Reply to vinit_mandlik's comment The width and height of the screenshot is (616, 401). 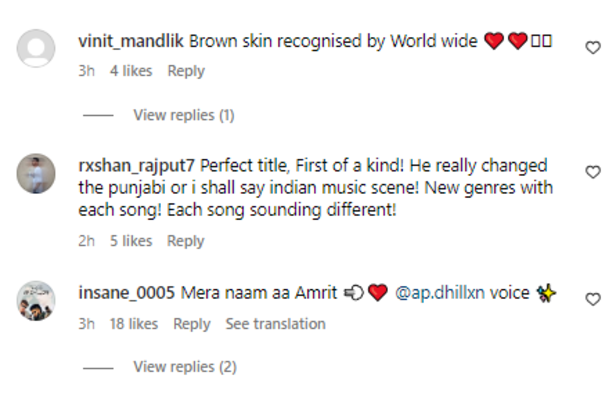pyautogui.click(x=186, y=71)
